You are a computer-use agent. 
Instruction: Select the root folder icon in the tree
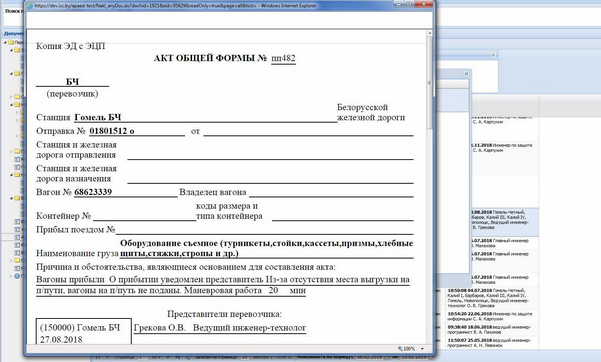11,42
